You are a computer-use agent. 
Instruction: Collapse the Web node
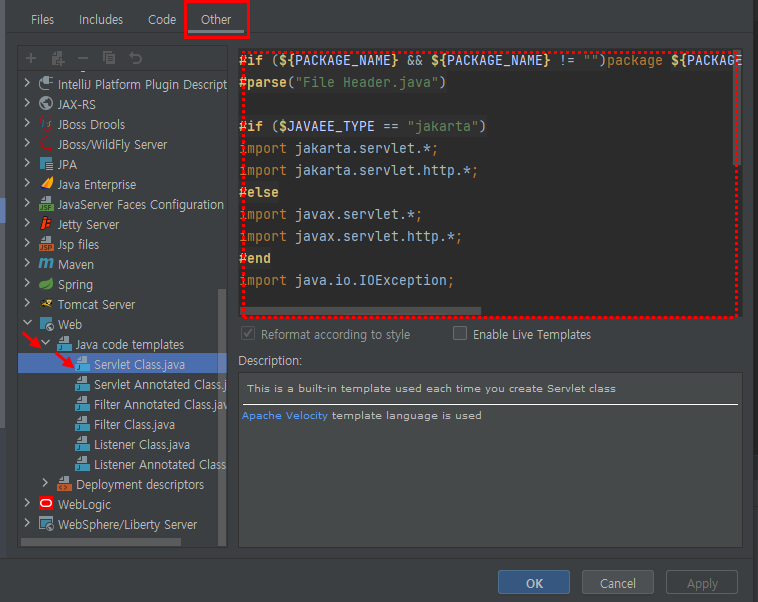tap(28, 323)
